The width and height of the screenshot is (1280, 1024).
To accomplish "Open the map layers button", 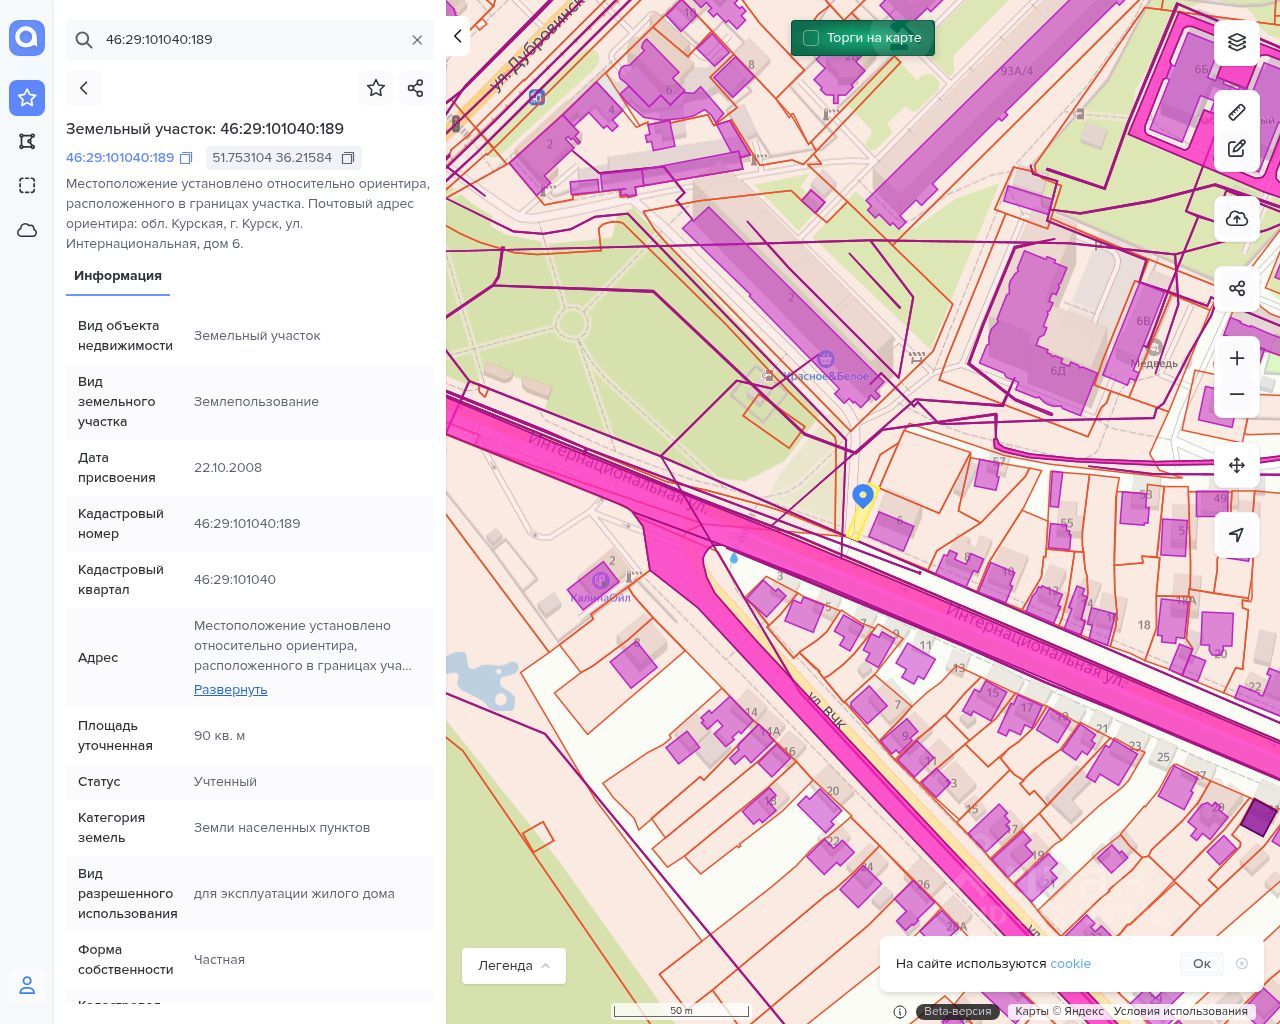I will click(1237, 42).
